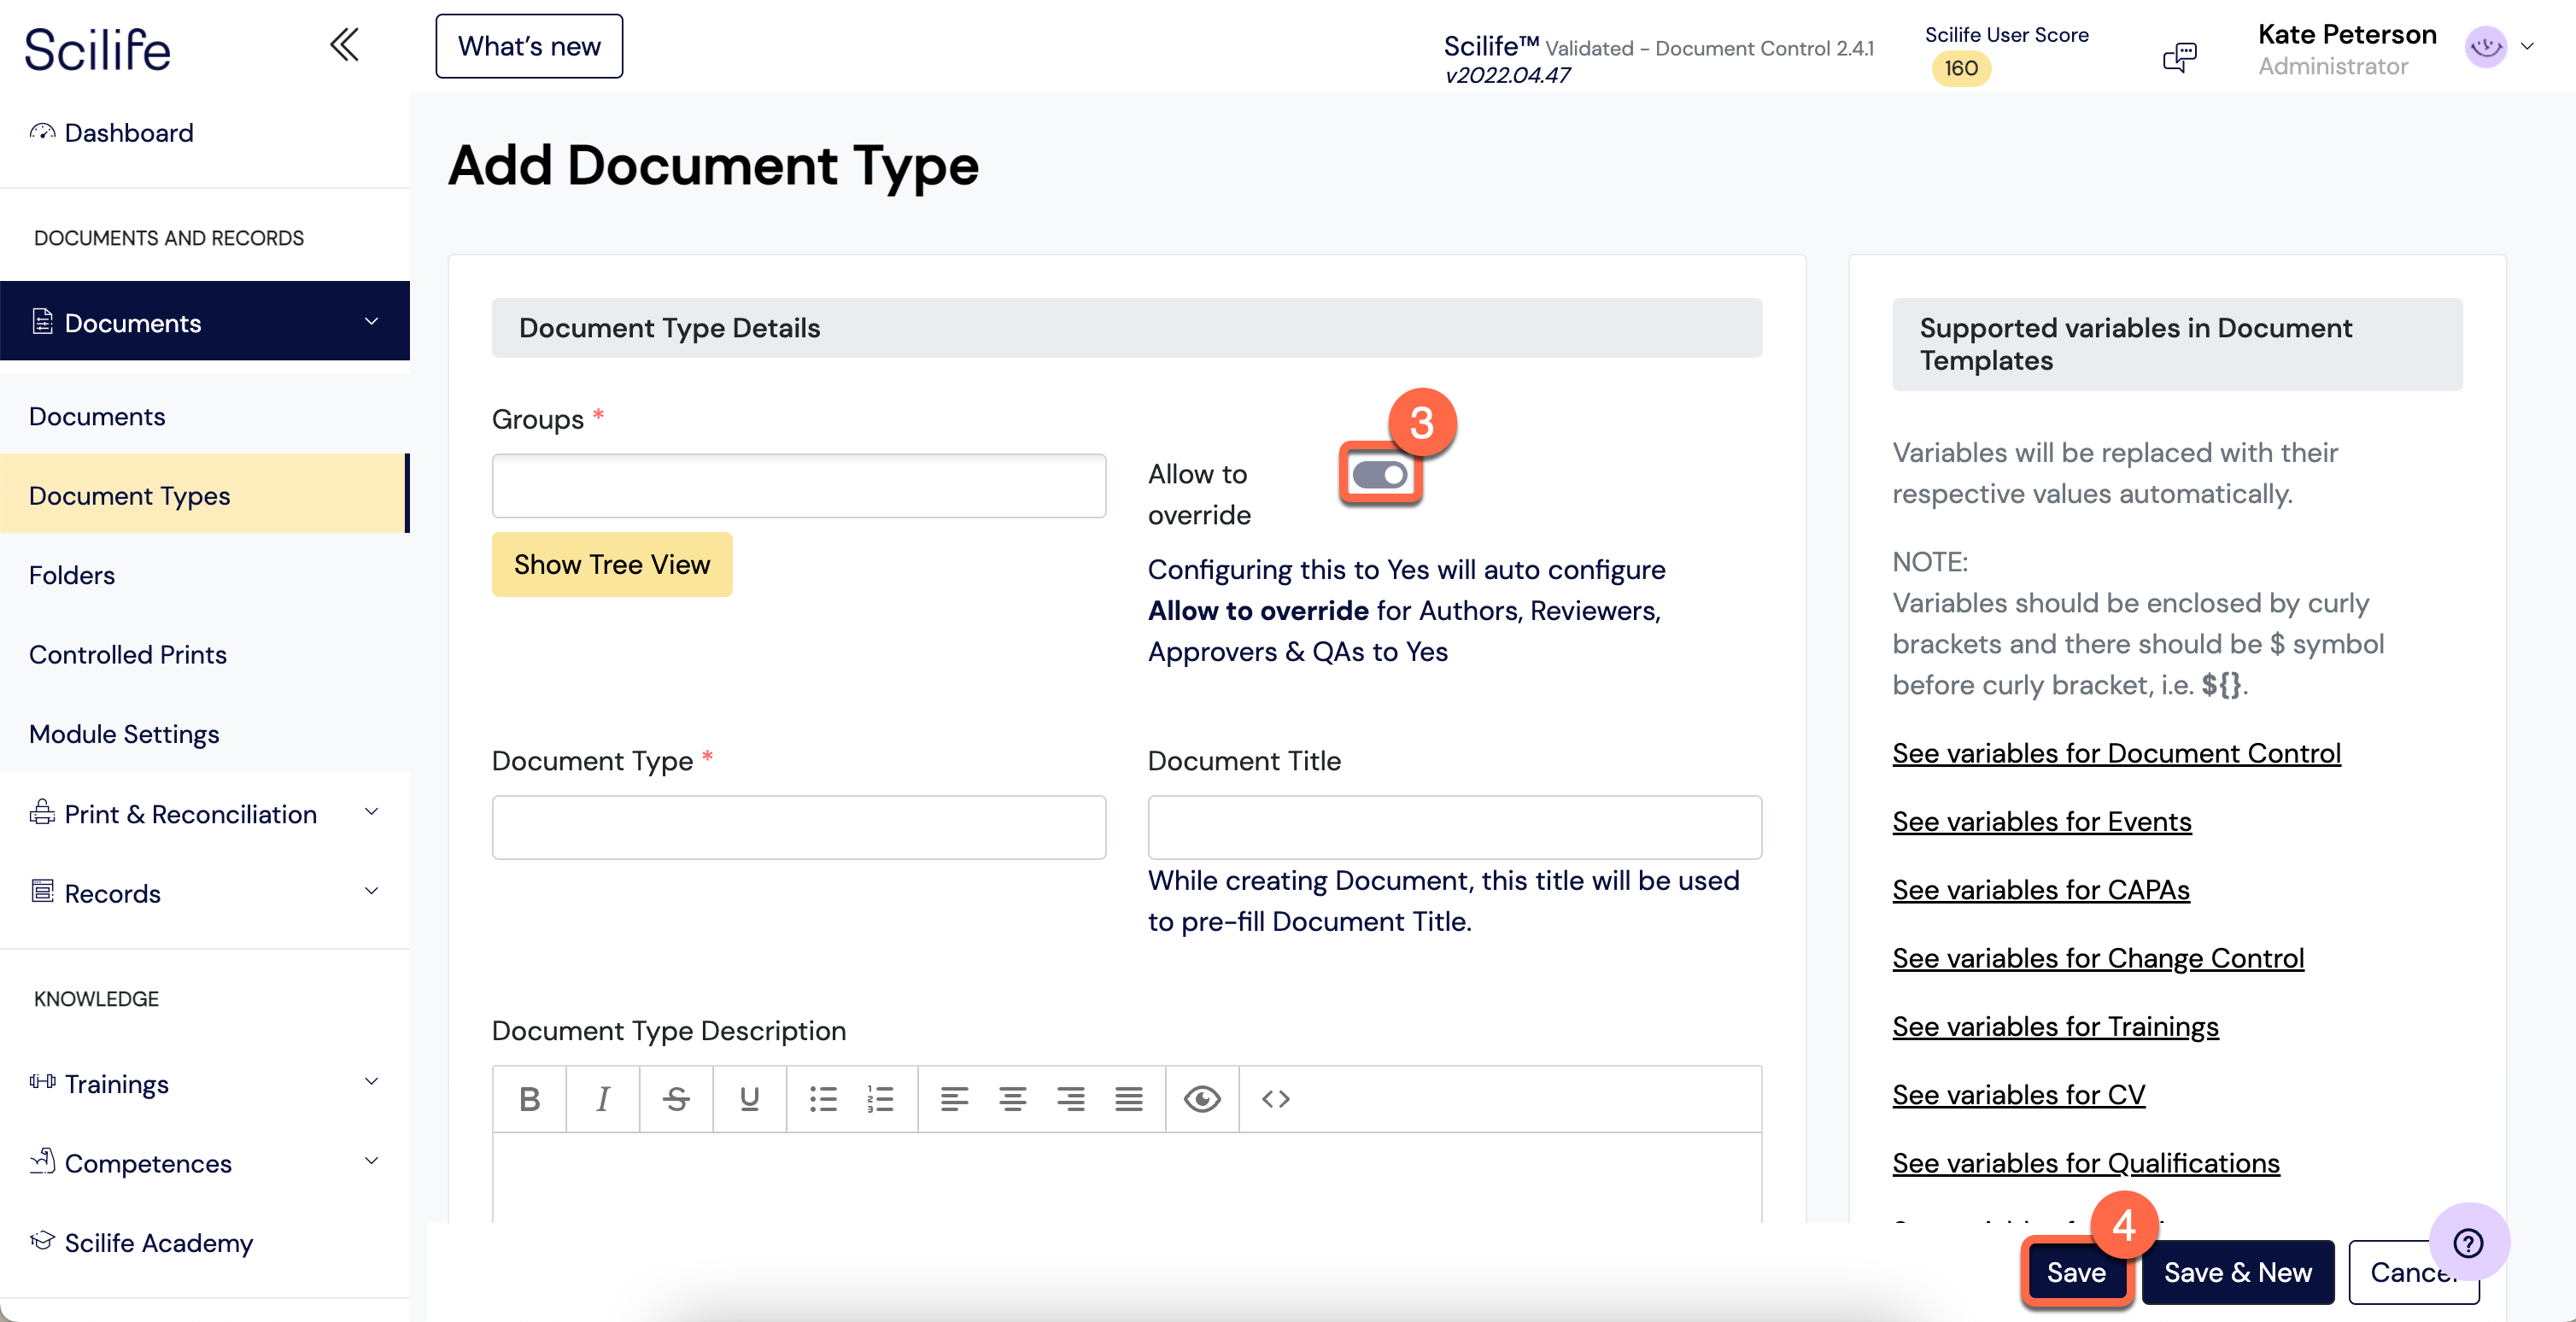
Task: Toggle underline formatting in editor
Action: coord(749,1099)
